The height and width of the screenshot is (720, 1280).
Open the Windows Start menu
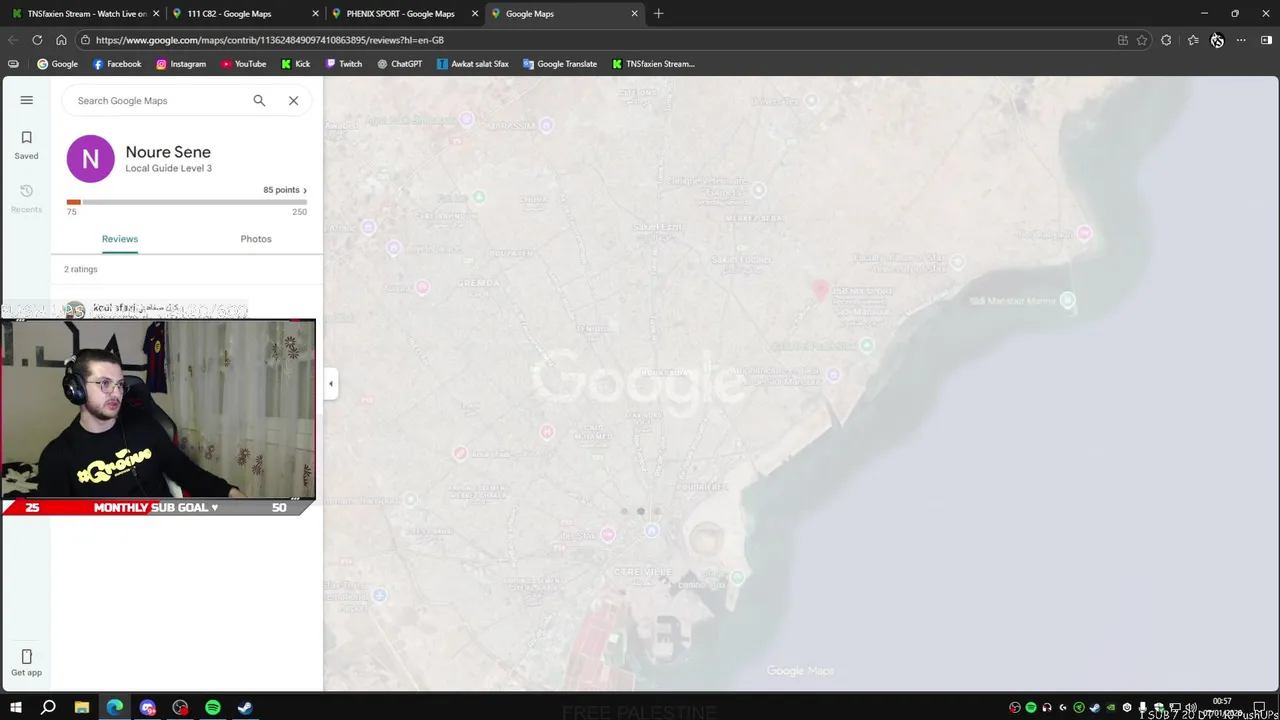point(16,708)
